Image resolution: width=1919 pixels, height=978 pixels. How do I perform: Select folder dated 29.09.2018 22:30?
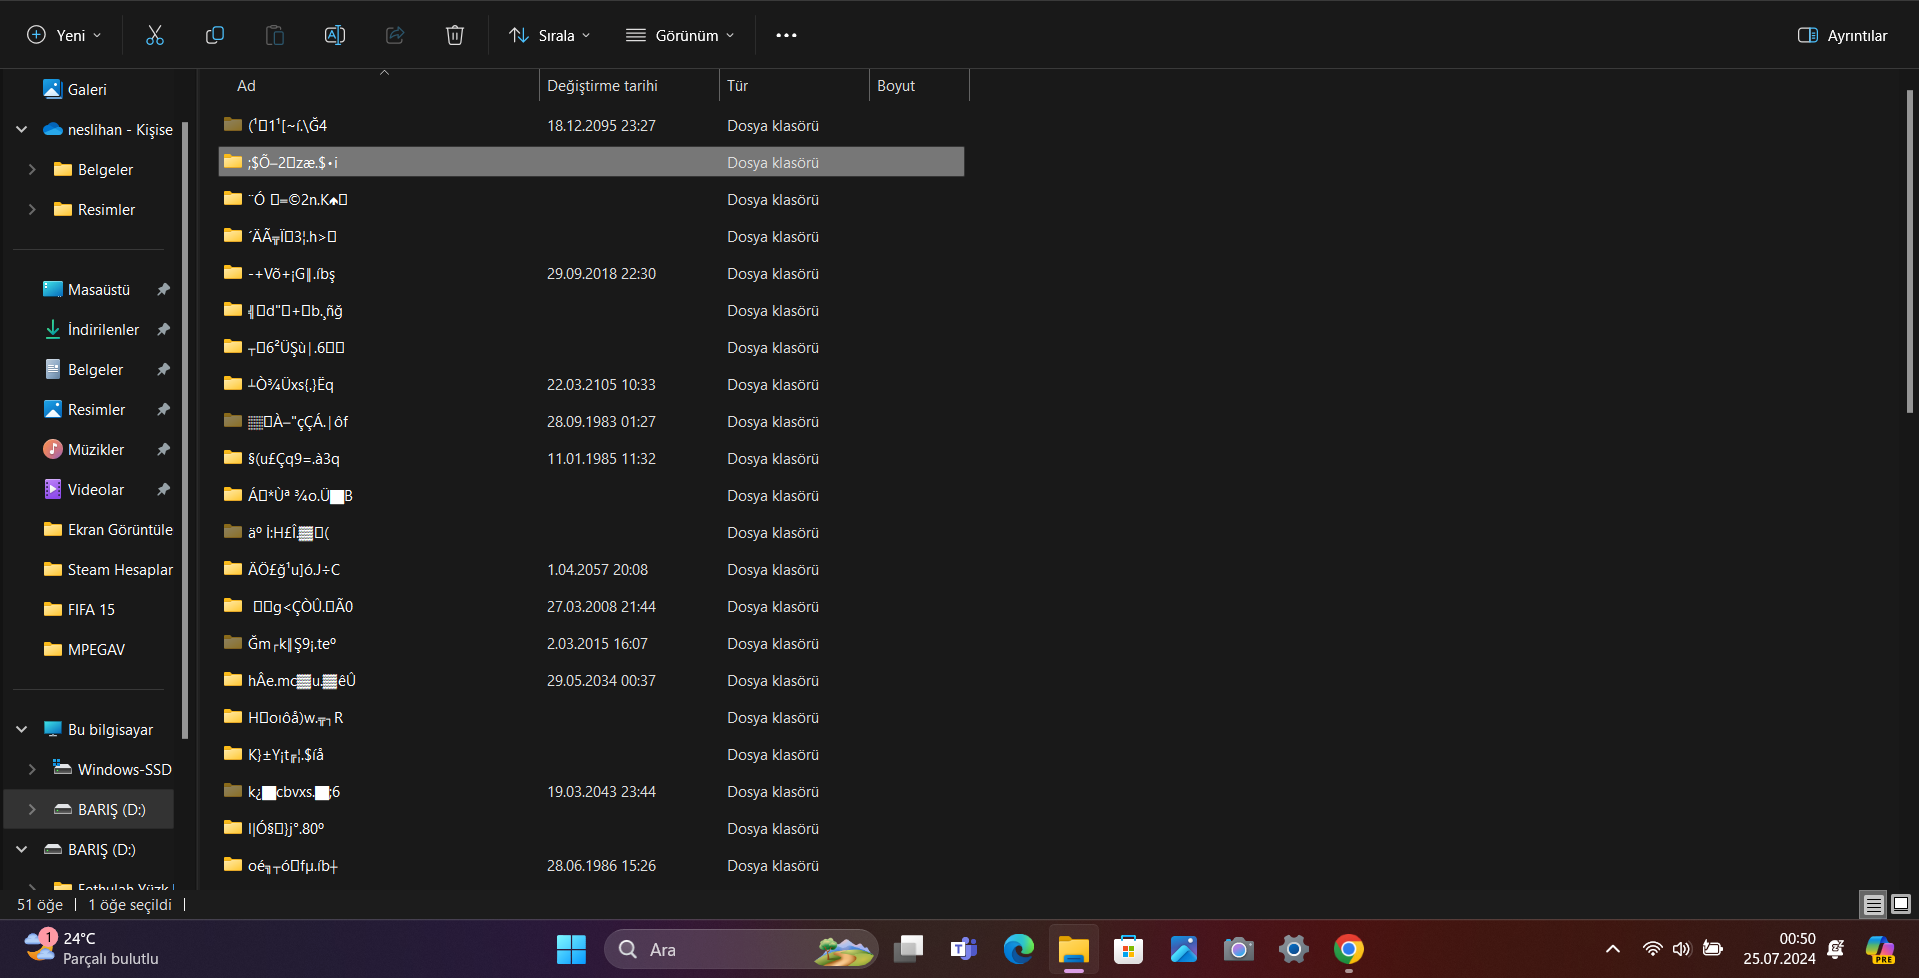(591, 273)
